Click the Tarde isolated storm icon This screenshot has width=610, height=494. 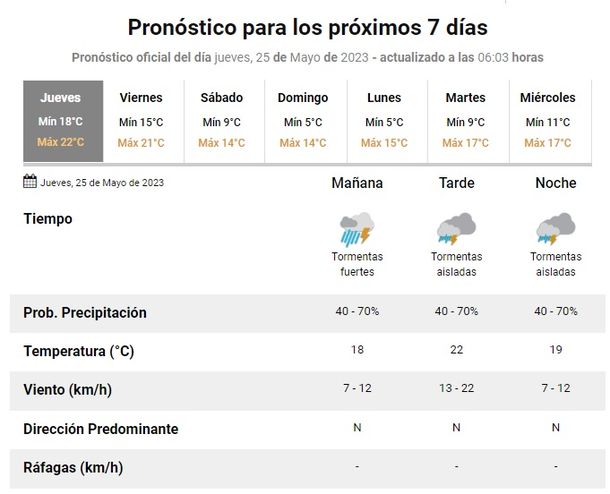[456, 229]
